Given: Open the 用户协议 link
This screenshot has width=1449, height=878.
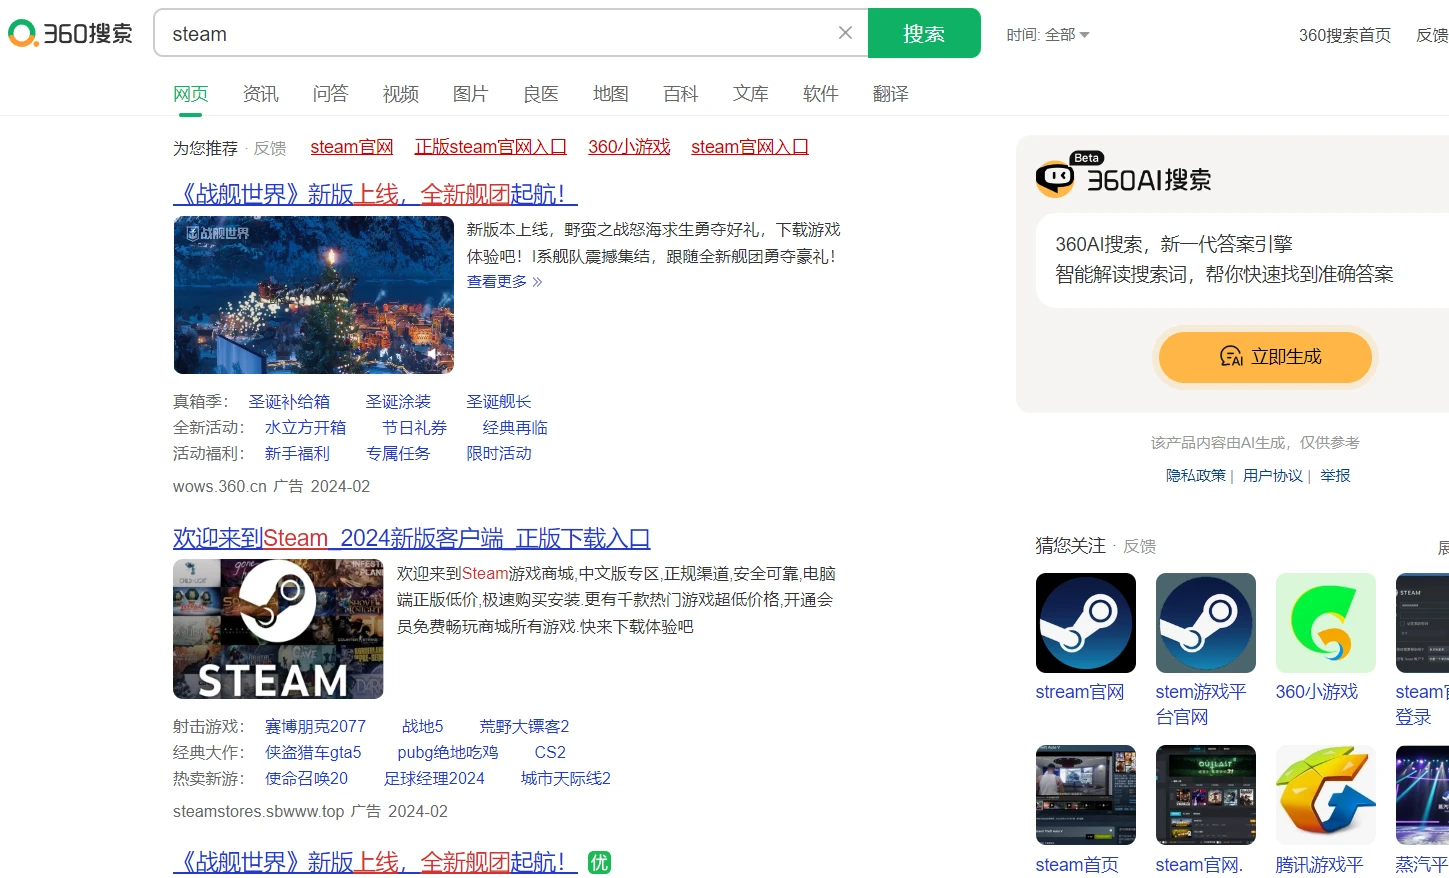Looking at the screenshot, I should [x=1273, y=476].
